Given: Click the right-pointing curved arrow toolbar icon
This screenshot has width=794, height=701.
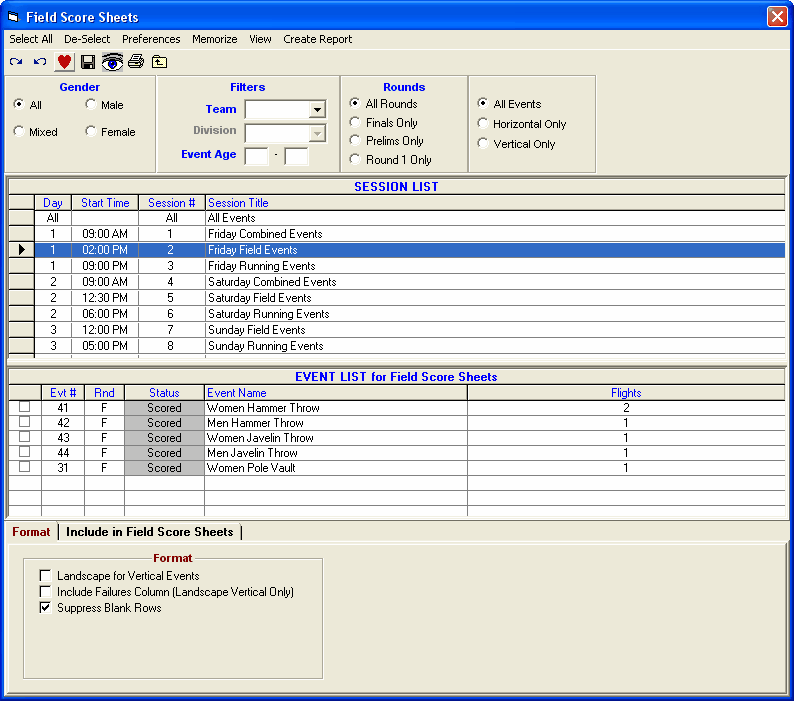Looking at the screenshot, I should (x=16, y=62).
